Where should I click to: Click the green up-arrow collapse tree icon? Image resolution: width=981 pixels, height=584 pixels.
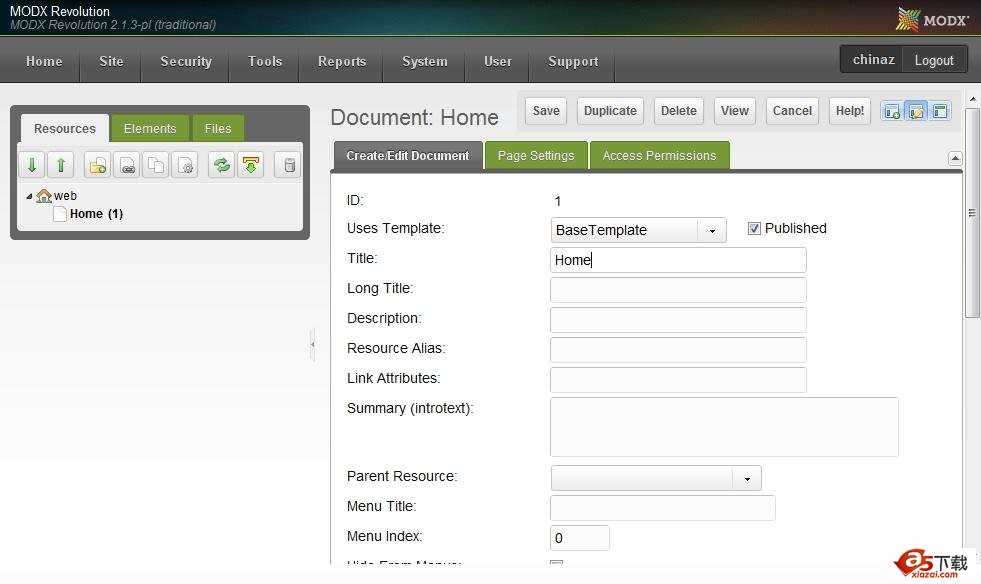tap(60, 165)
